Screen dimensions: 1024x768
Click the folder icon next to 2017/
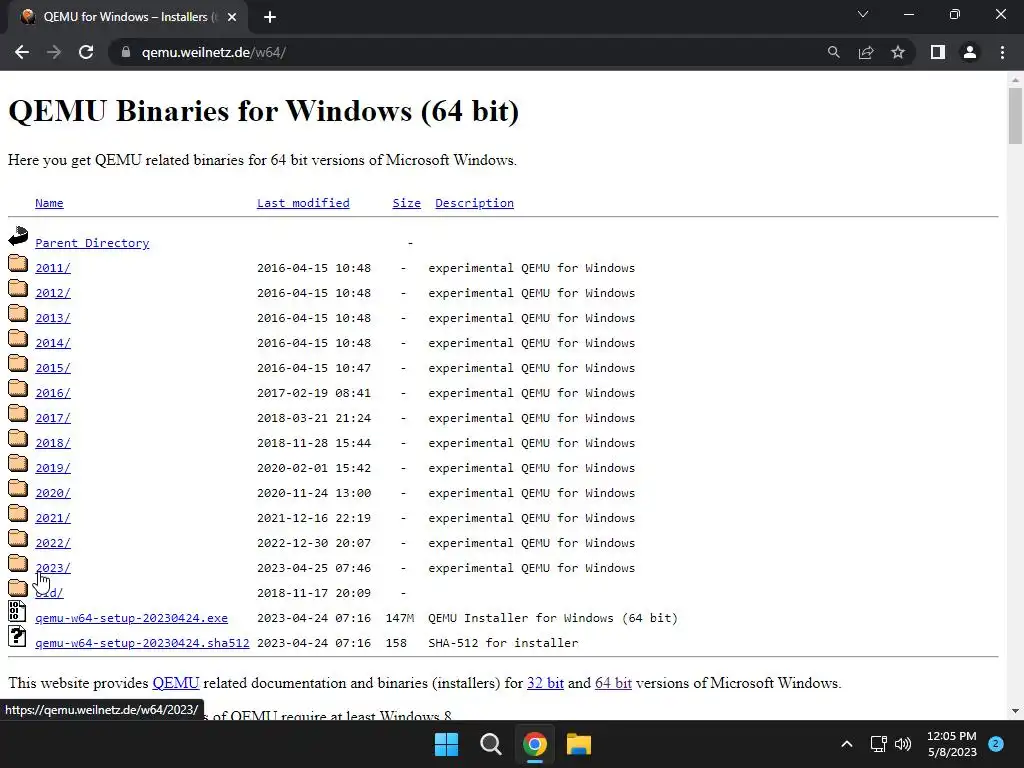(x=18, y=413)
